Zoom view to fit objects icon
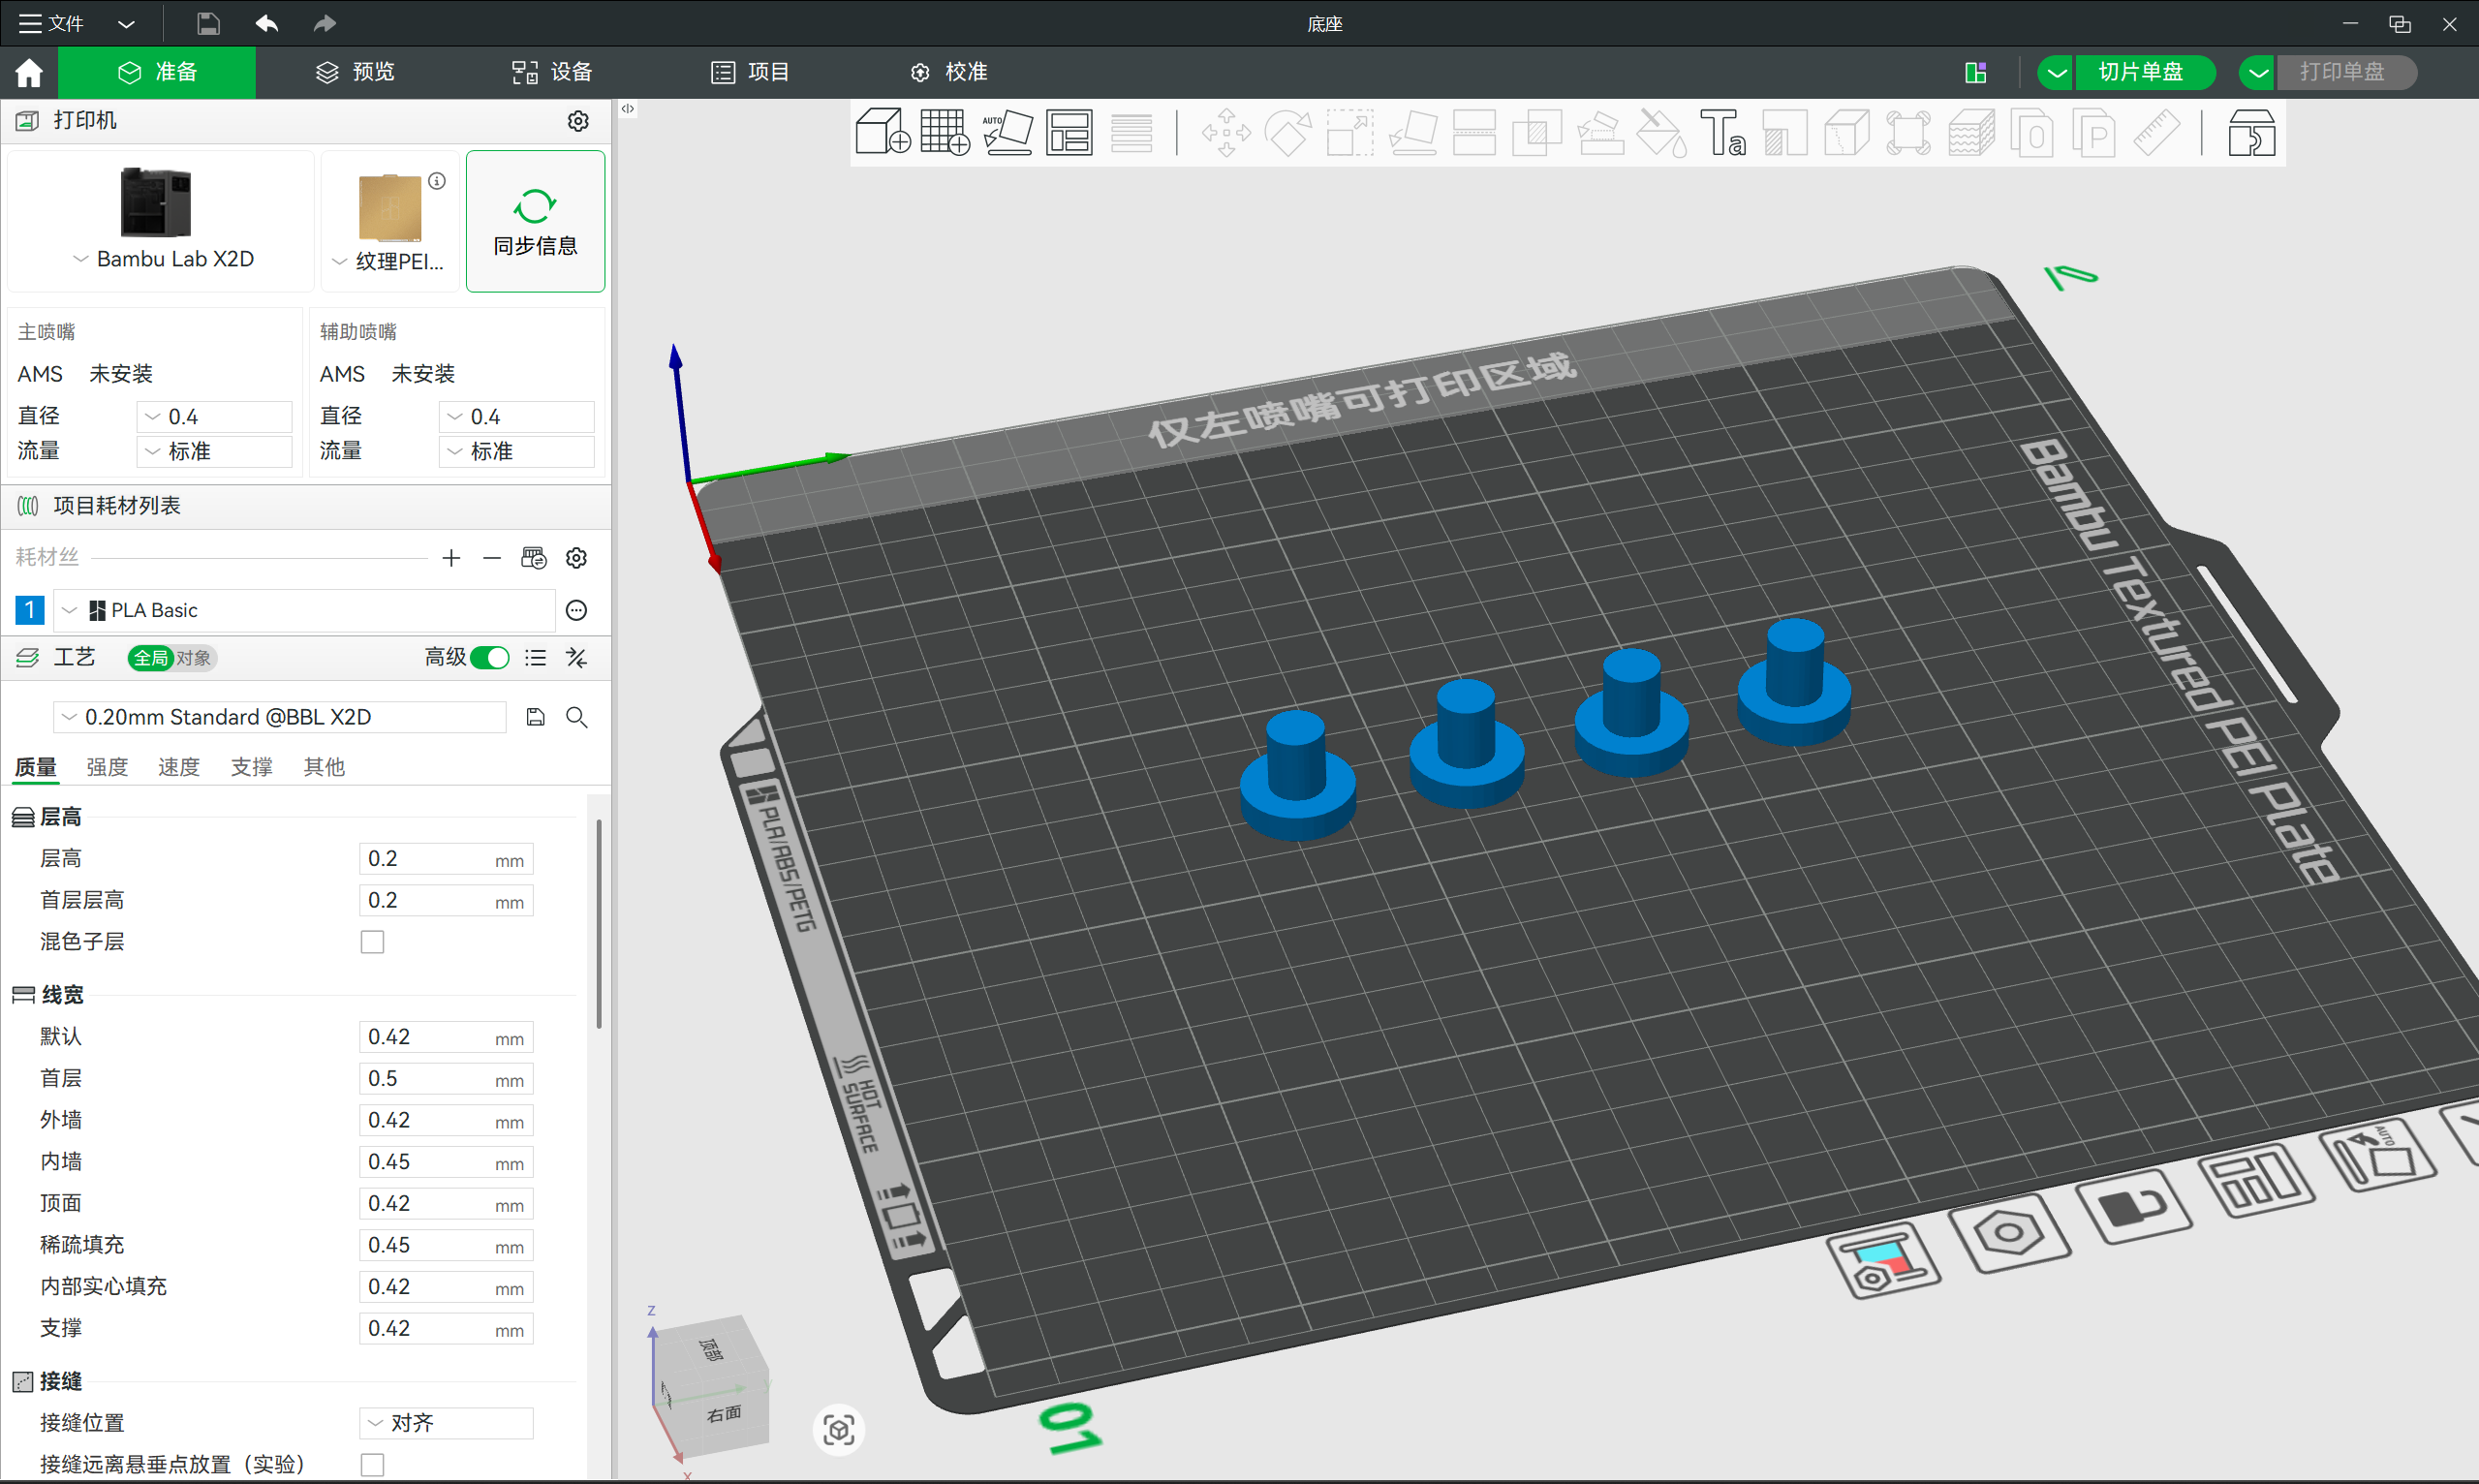 point(839,1429)
